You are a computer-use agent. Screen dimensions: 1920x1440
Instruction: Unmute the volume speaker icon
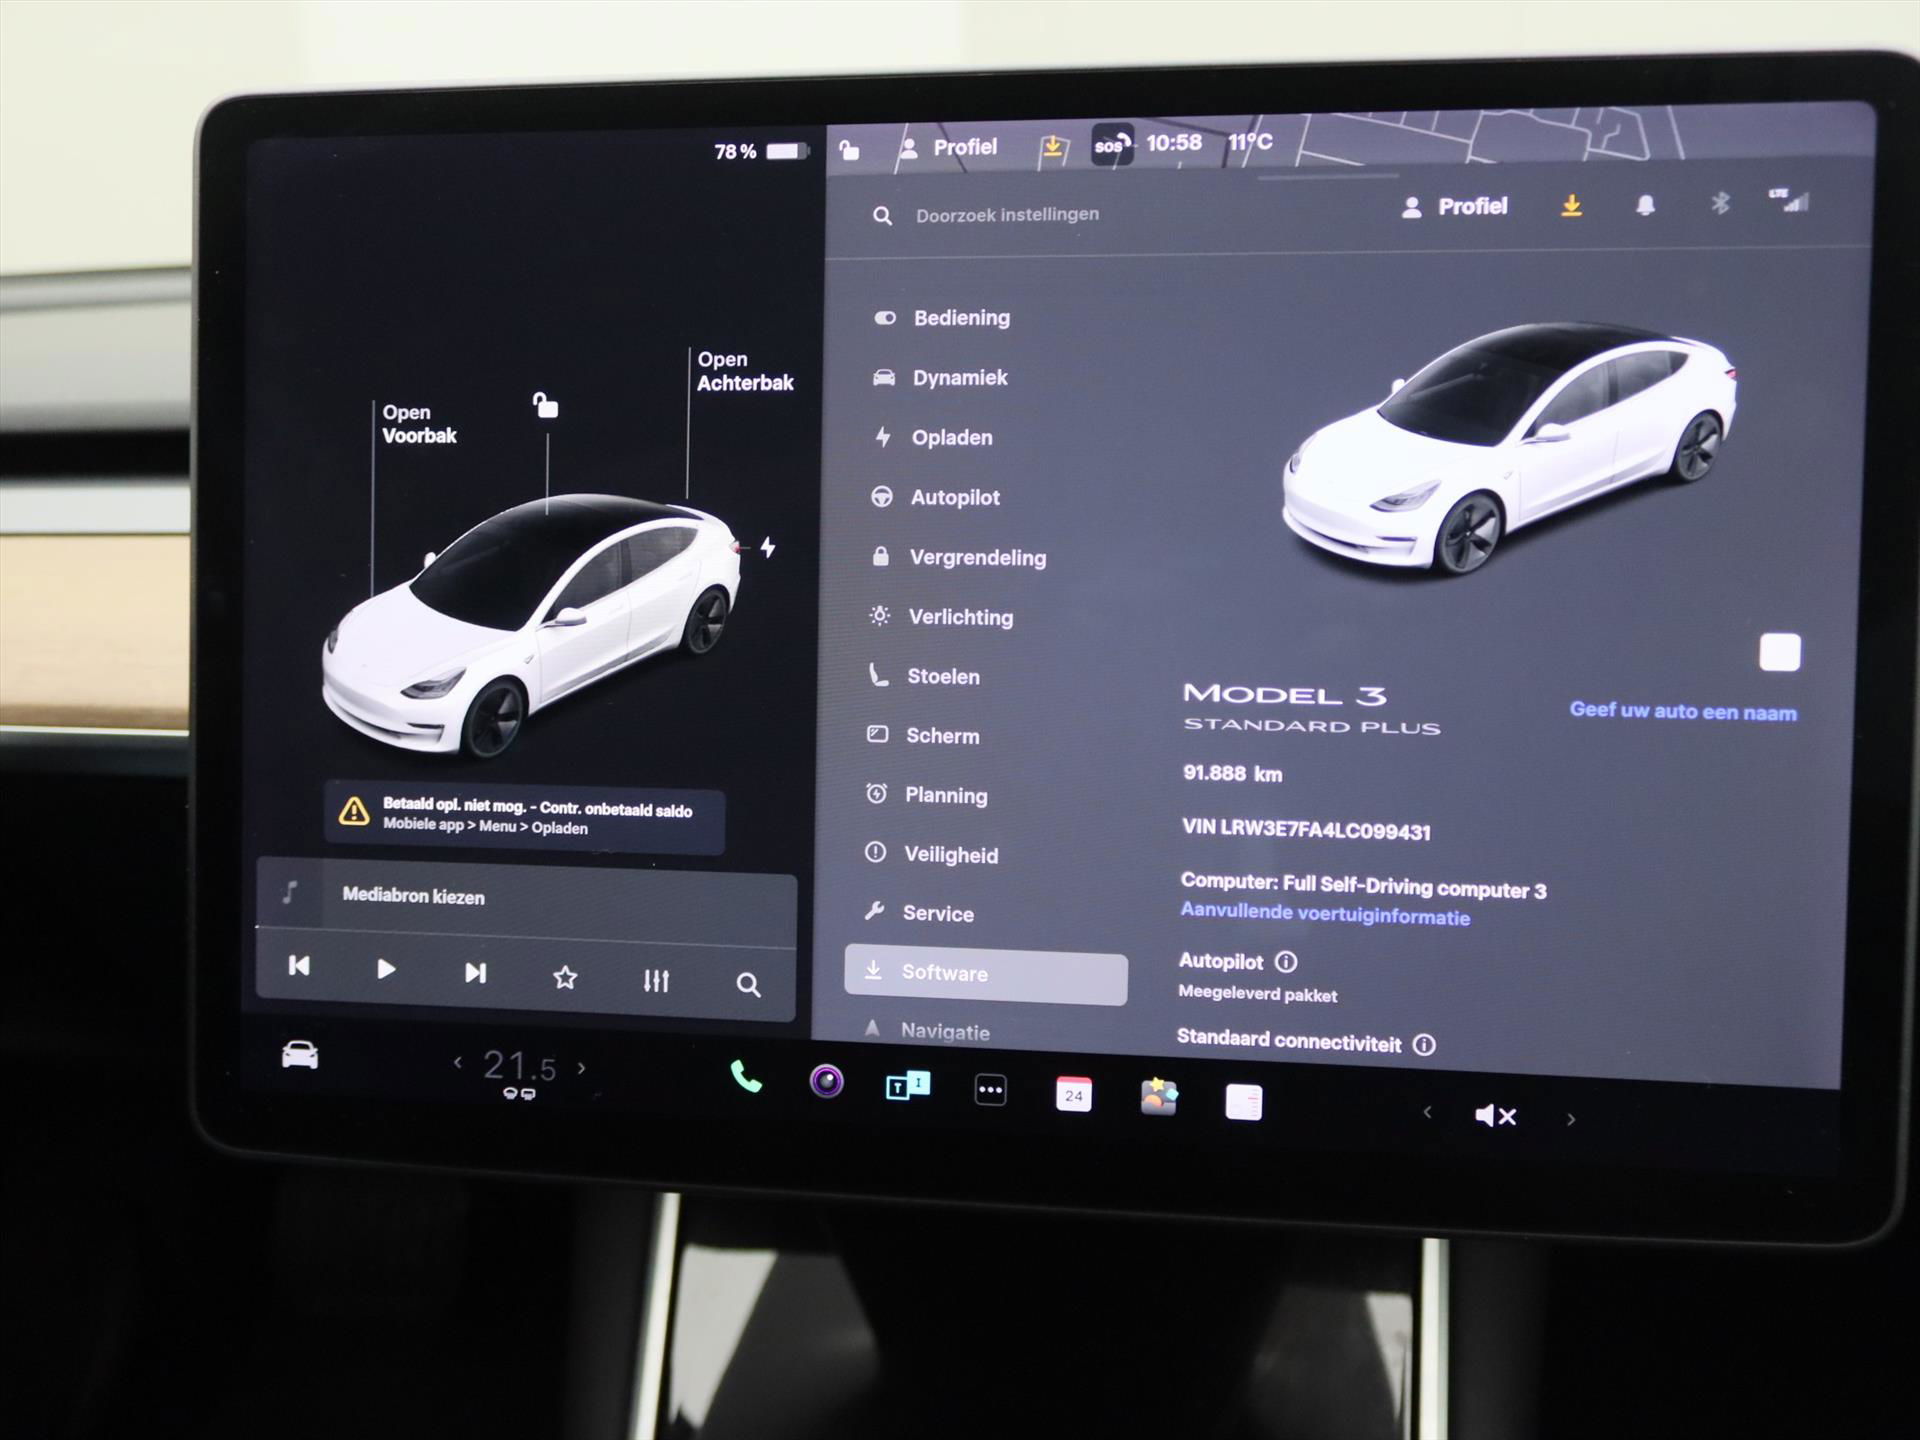1495,1115
